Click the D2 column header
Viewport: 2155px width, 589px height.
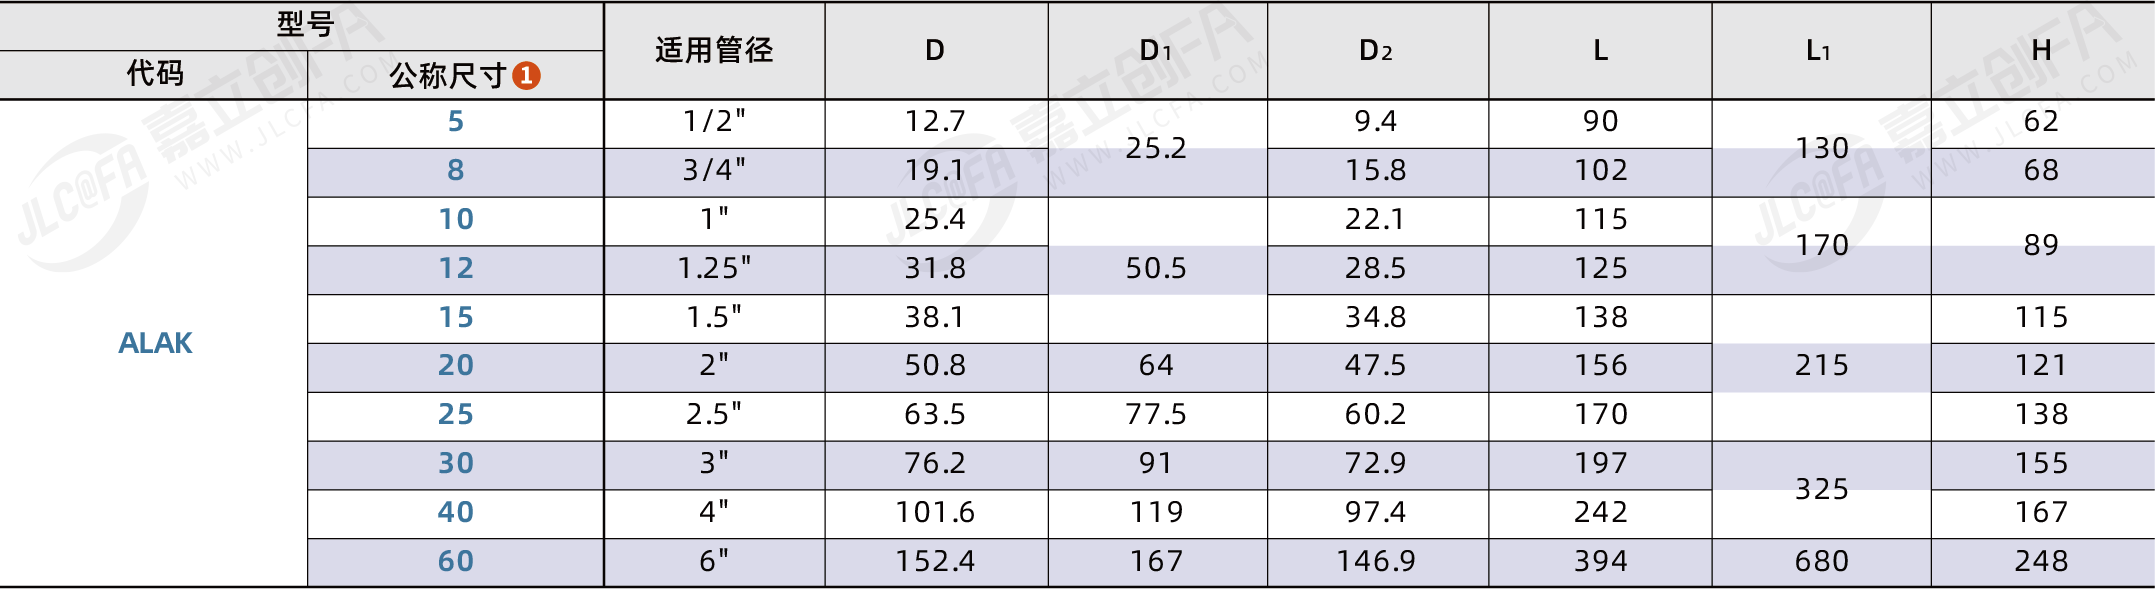(1376, 50)
